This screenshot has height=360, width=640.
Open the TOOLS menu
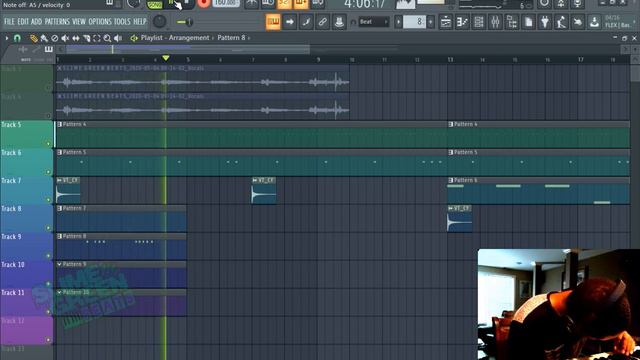(122, 22)
